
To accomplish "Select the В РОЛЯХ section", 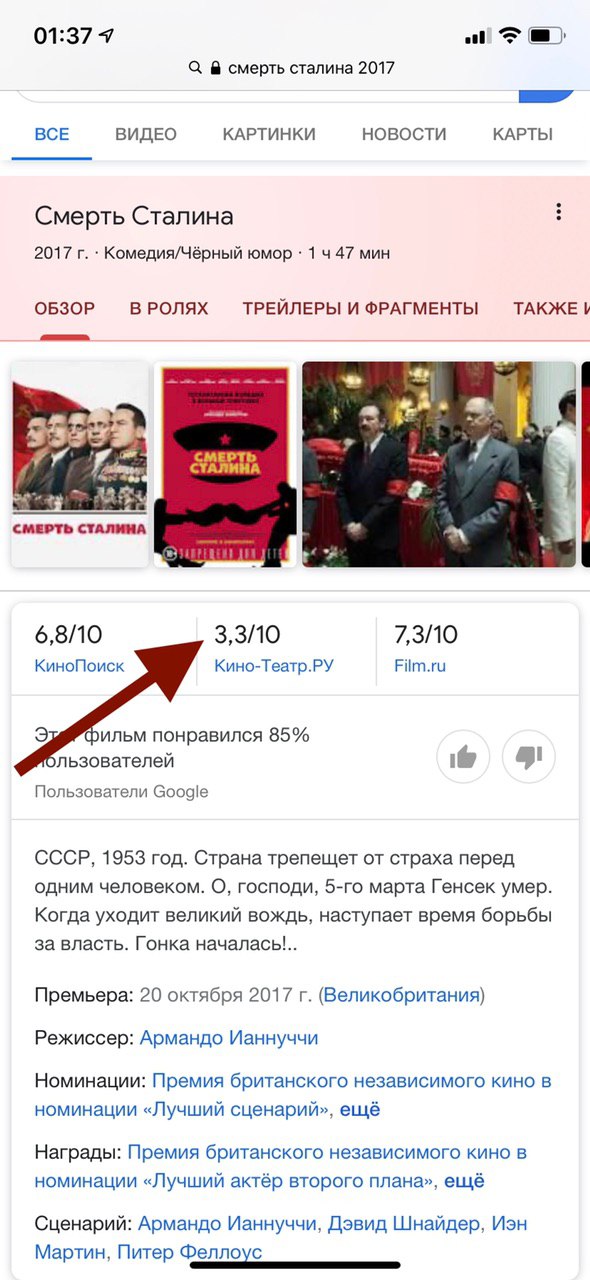I will 169,308.
